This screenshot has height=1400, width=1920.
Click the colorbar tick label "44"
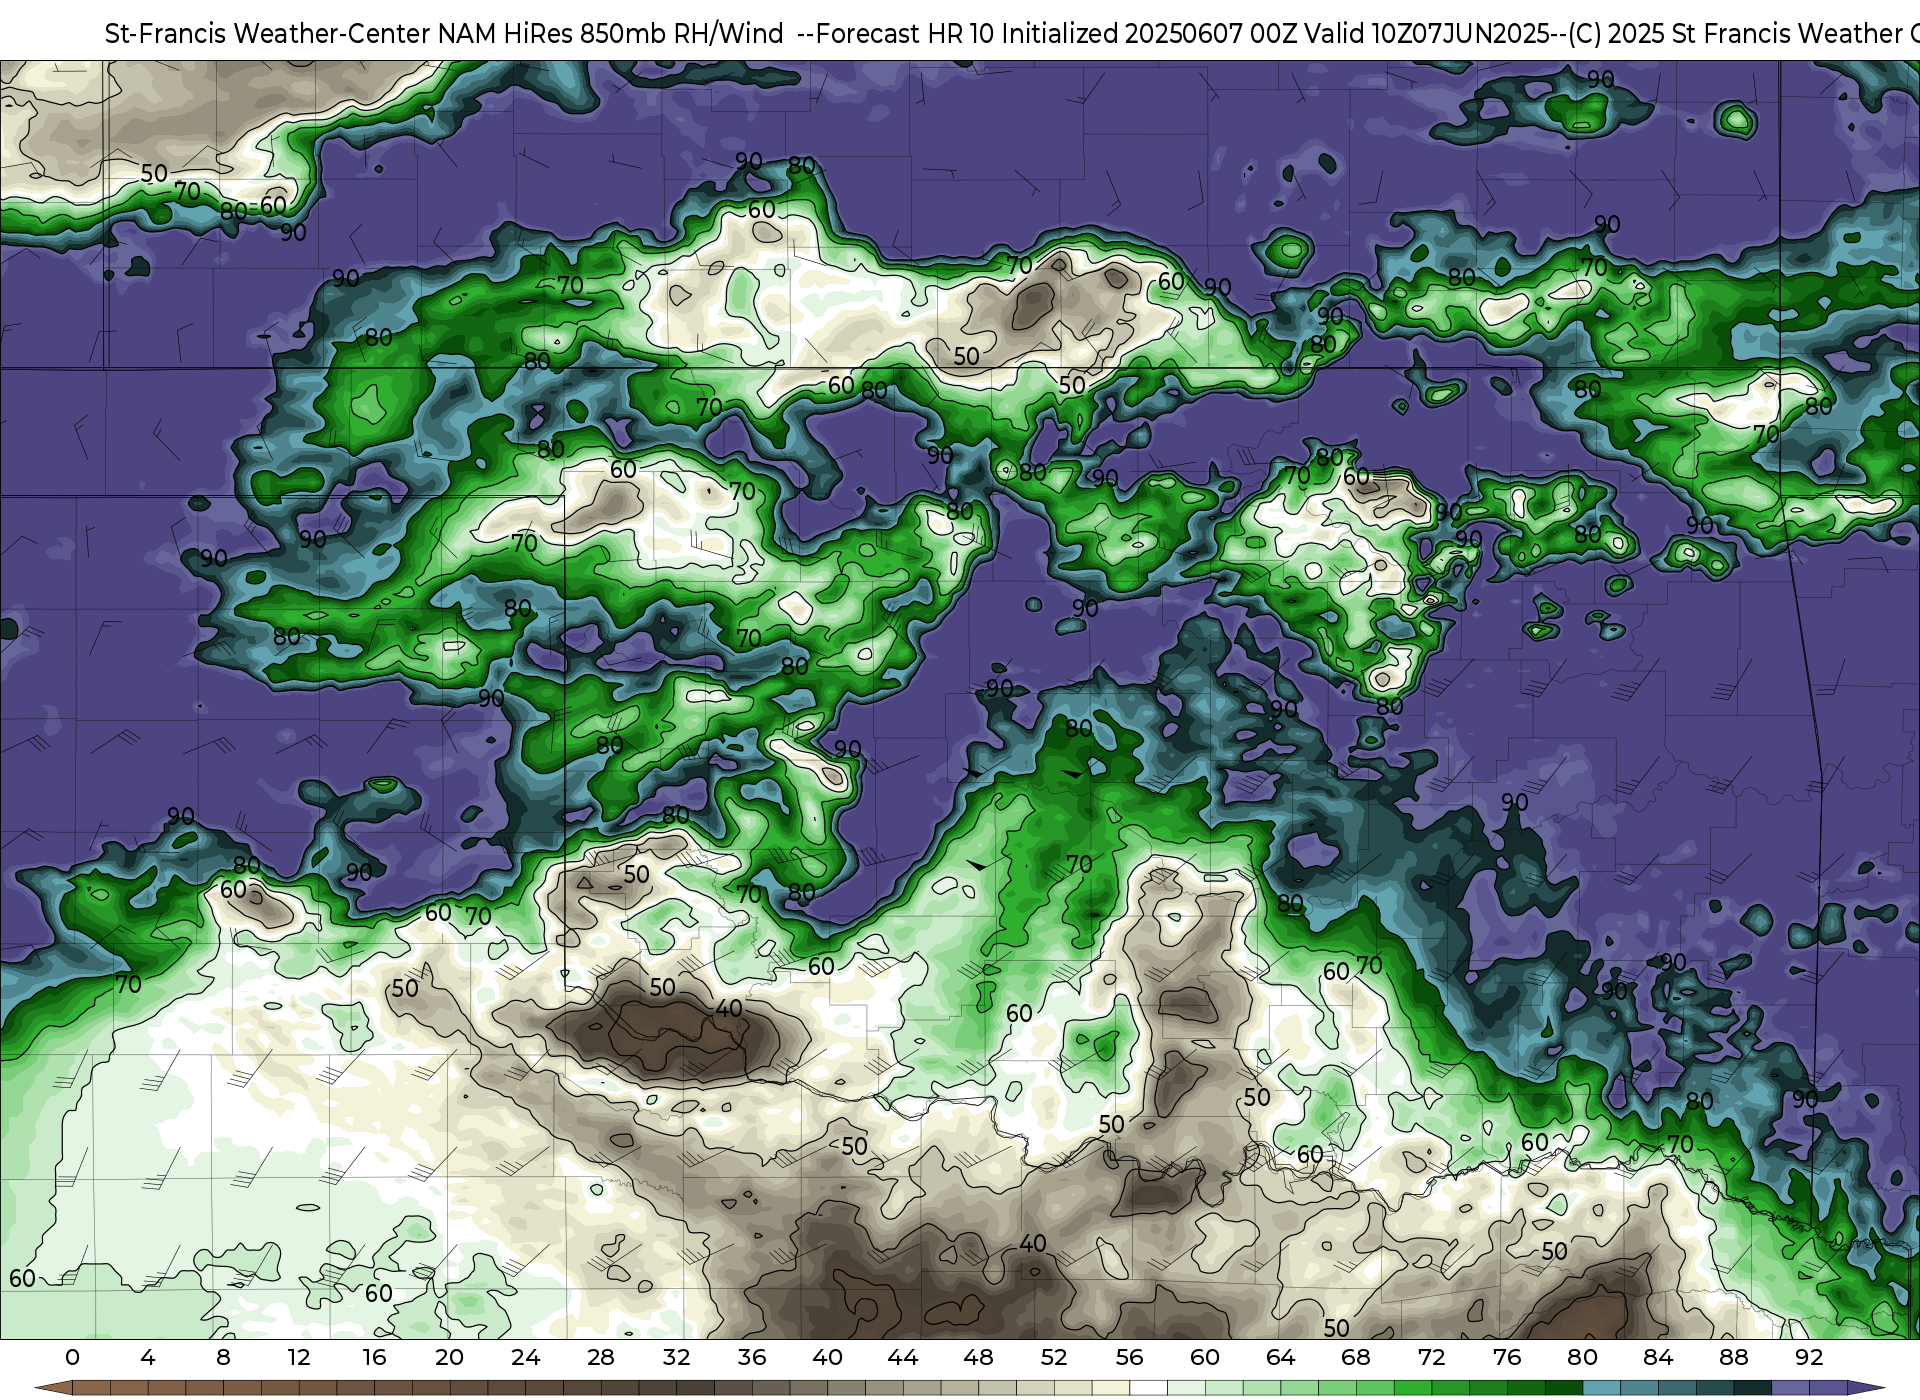coord(903,1357)
